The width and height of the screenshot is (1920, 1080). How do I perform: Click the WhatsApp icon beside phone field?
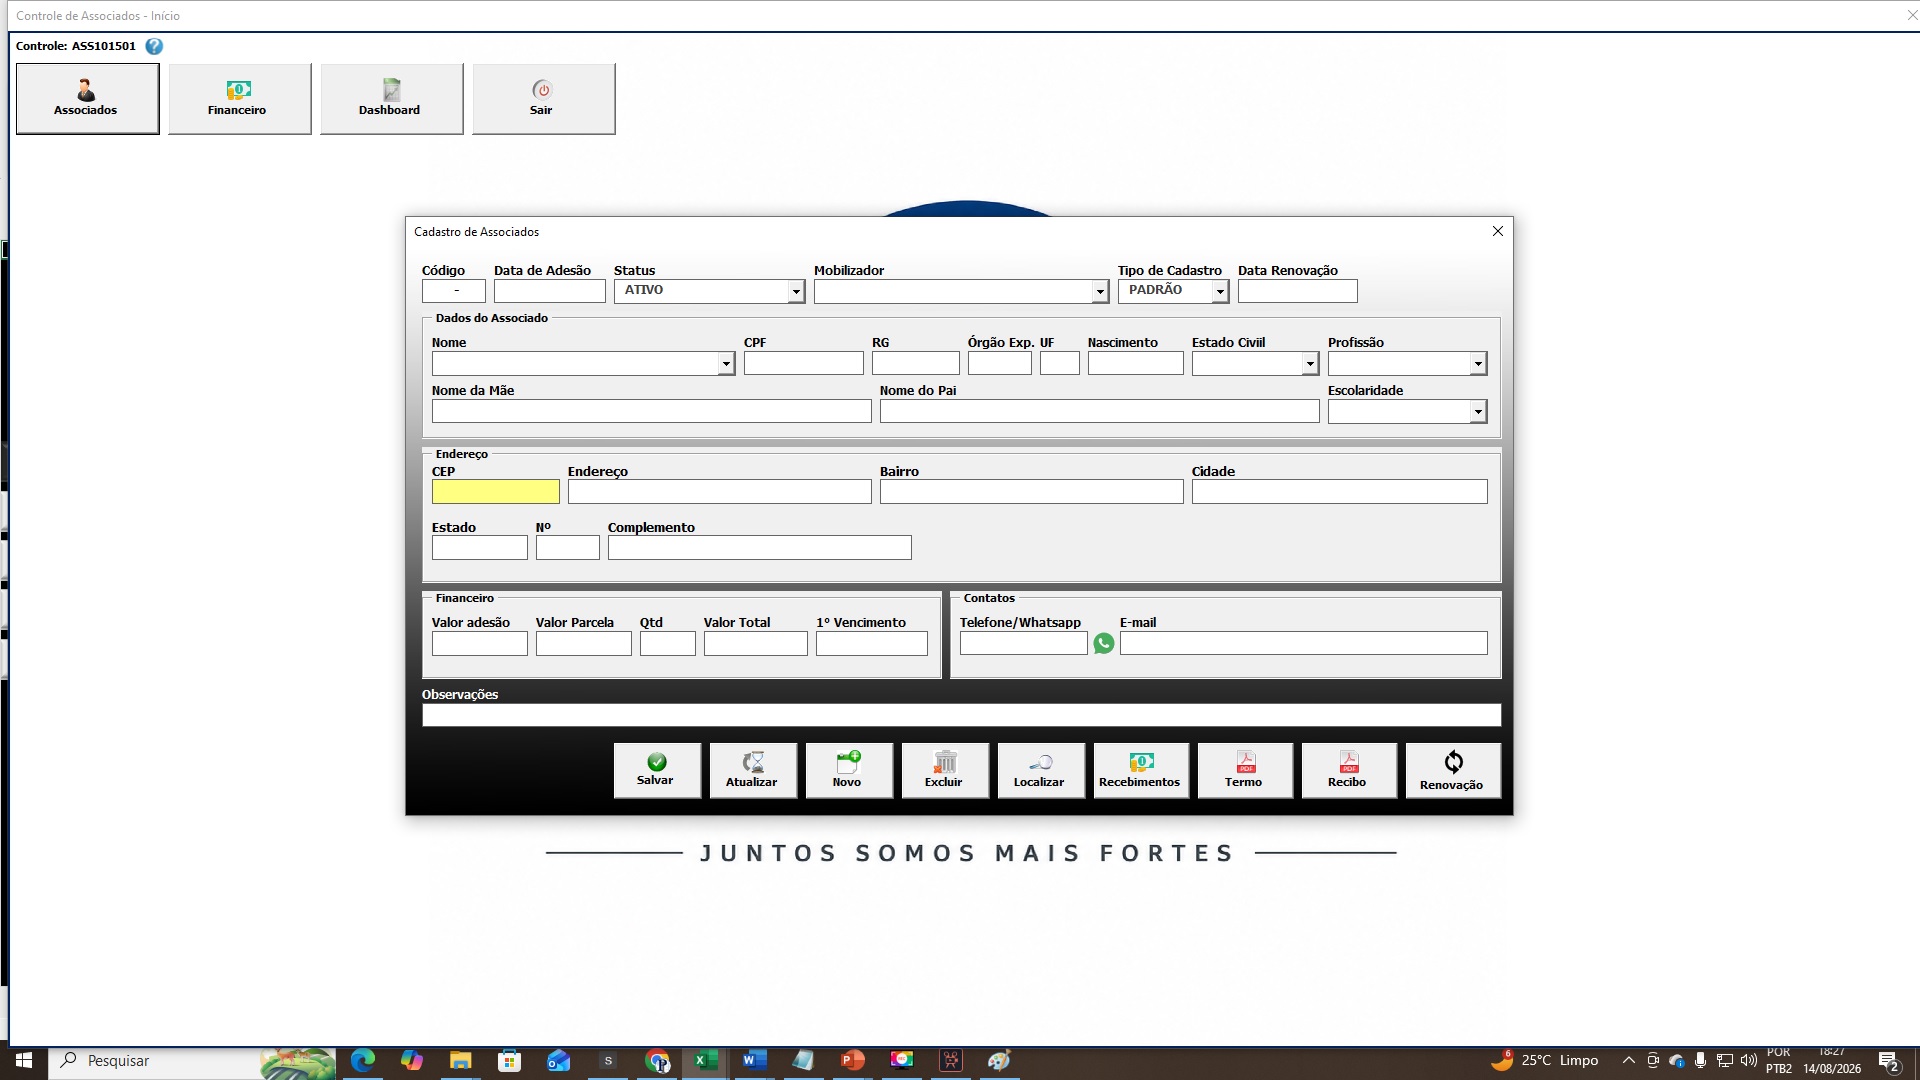pyautogui.click(x=1104, y=643)
